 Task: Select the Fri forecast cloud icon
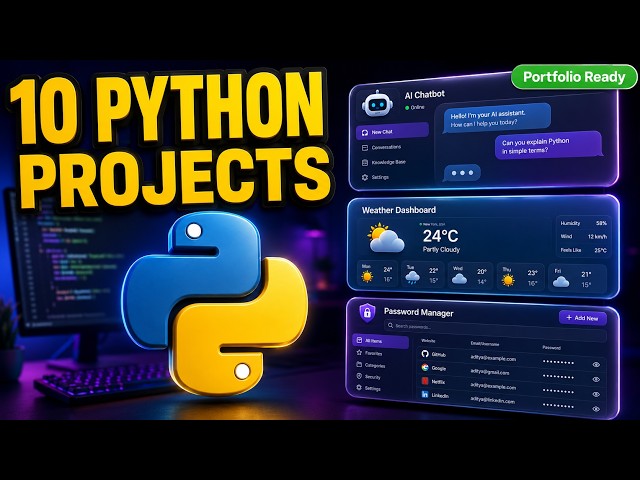click(561, 282)
